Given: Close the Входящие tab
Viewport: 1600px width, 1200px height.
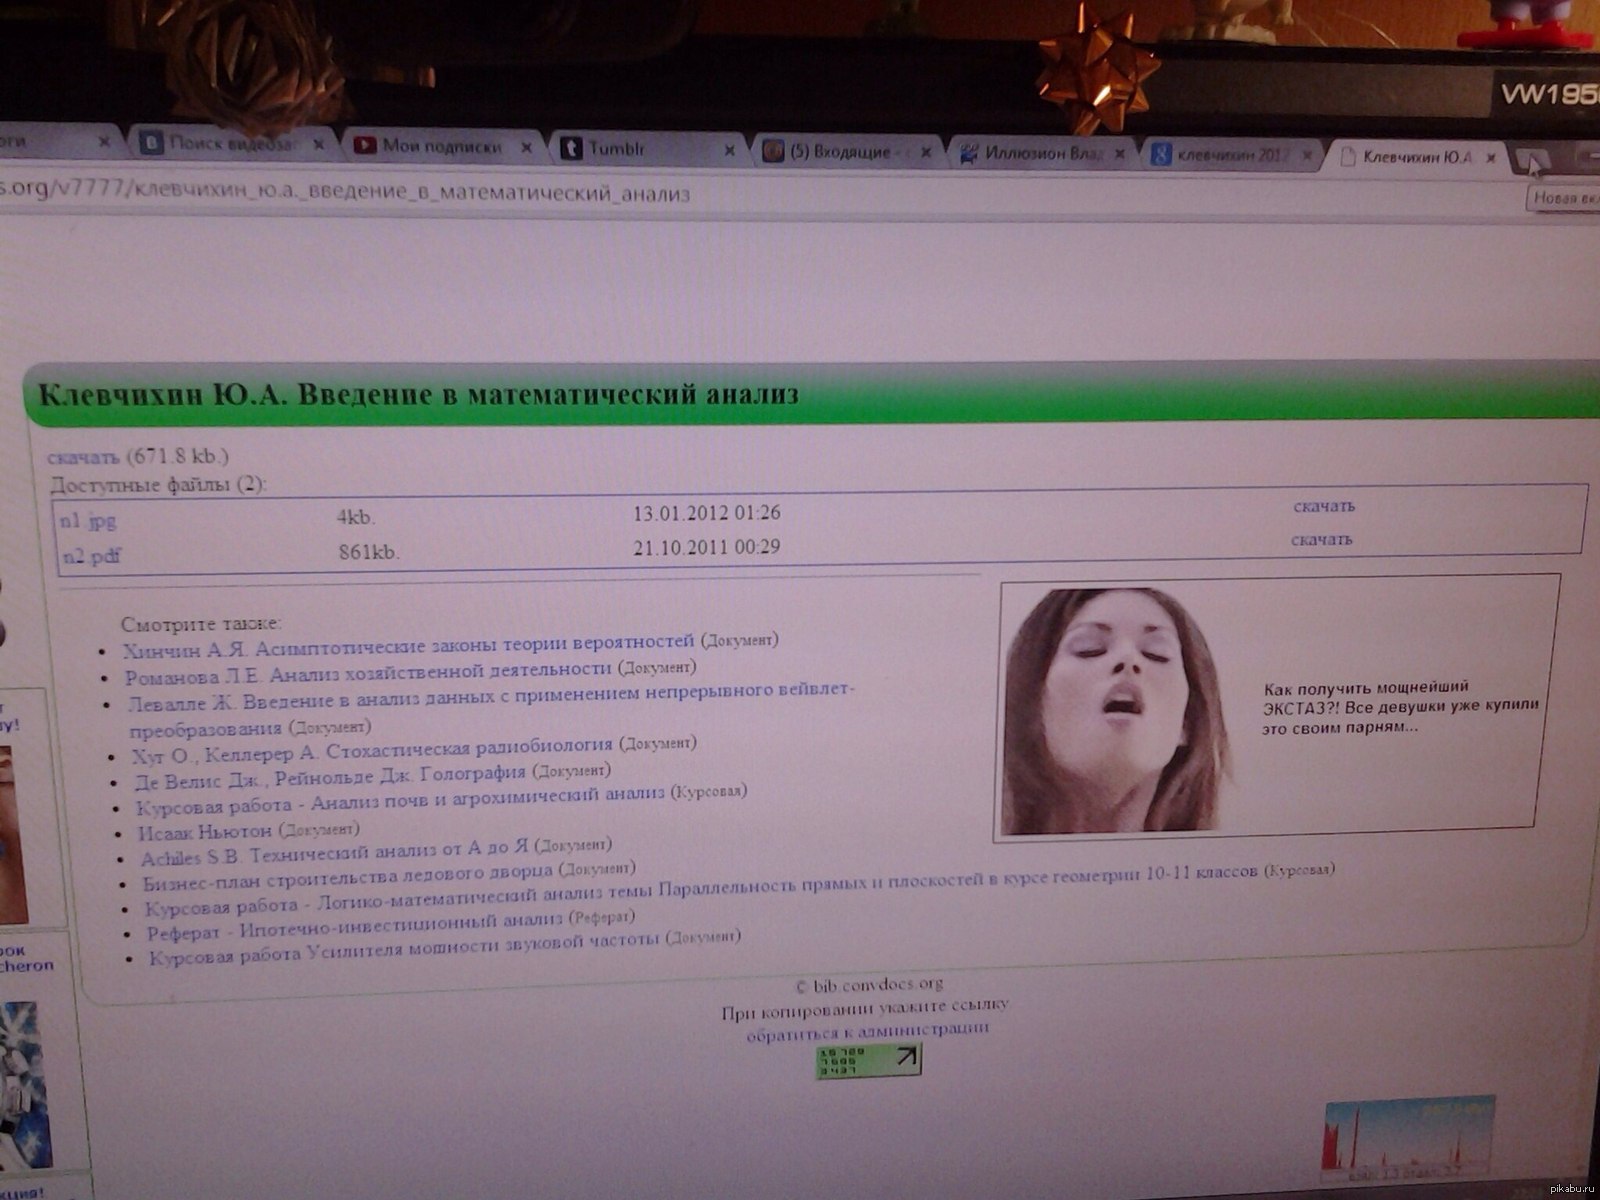Looking at the screenshot, I should pyautogui.click(x=926, y=153).
